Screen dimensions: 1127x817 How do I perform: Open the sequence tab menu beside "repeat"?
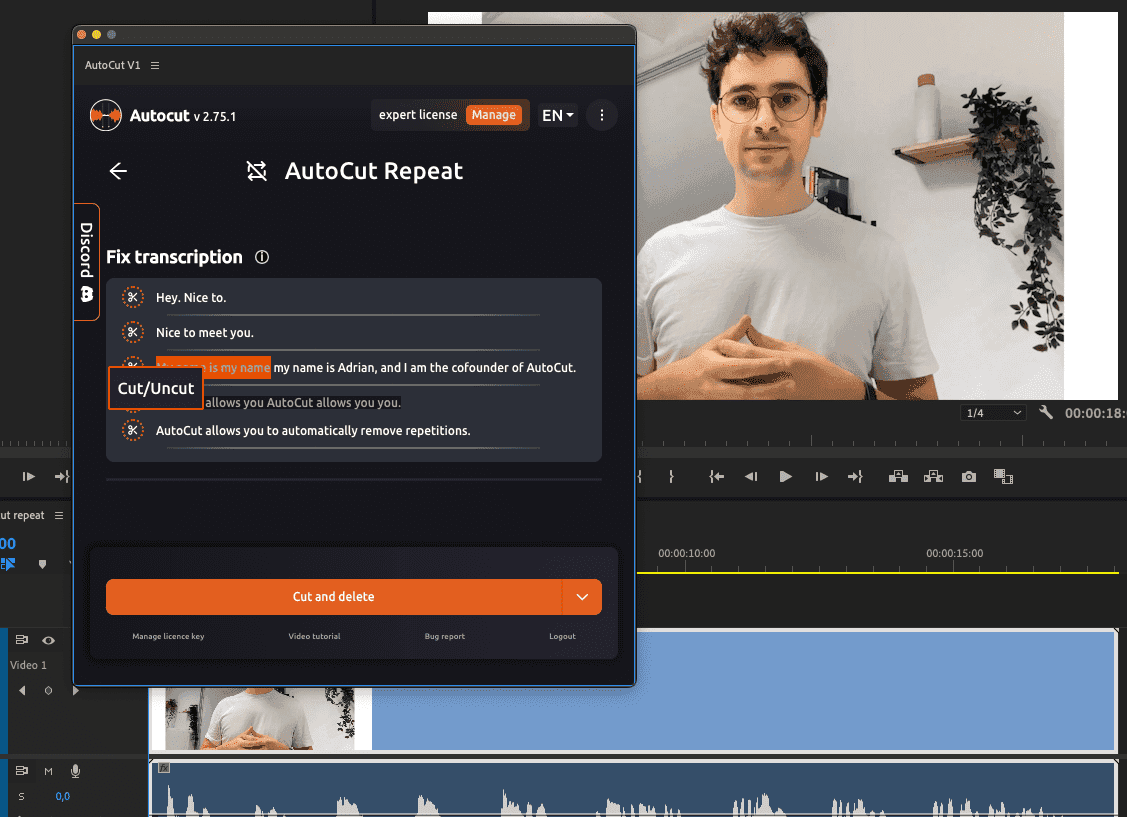(x=59, y=515)
